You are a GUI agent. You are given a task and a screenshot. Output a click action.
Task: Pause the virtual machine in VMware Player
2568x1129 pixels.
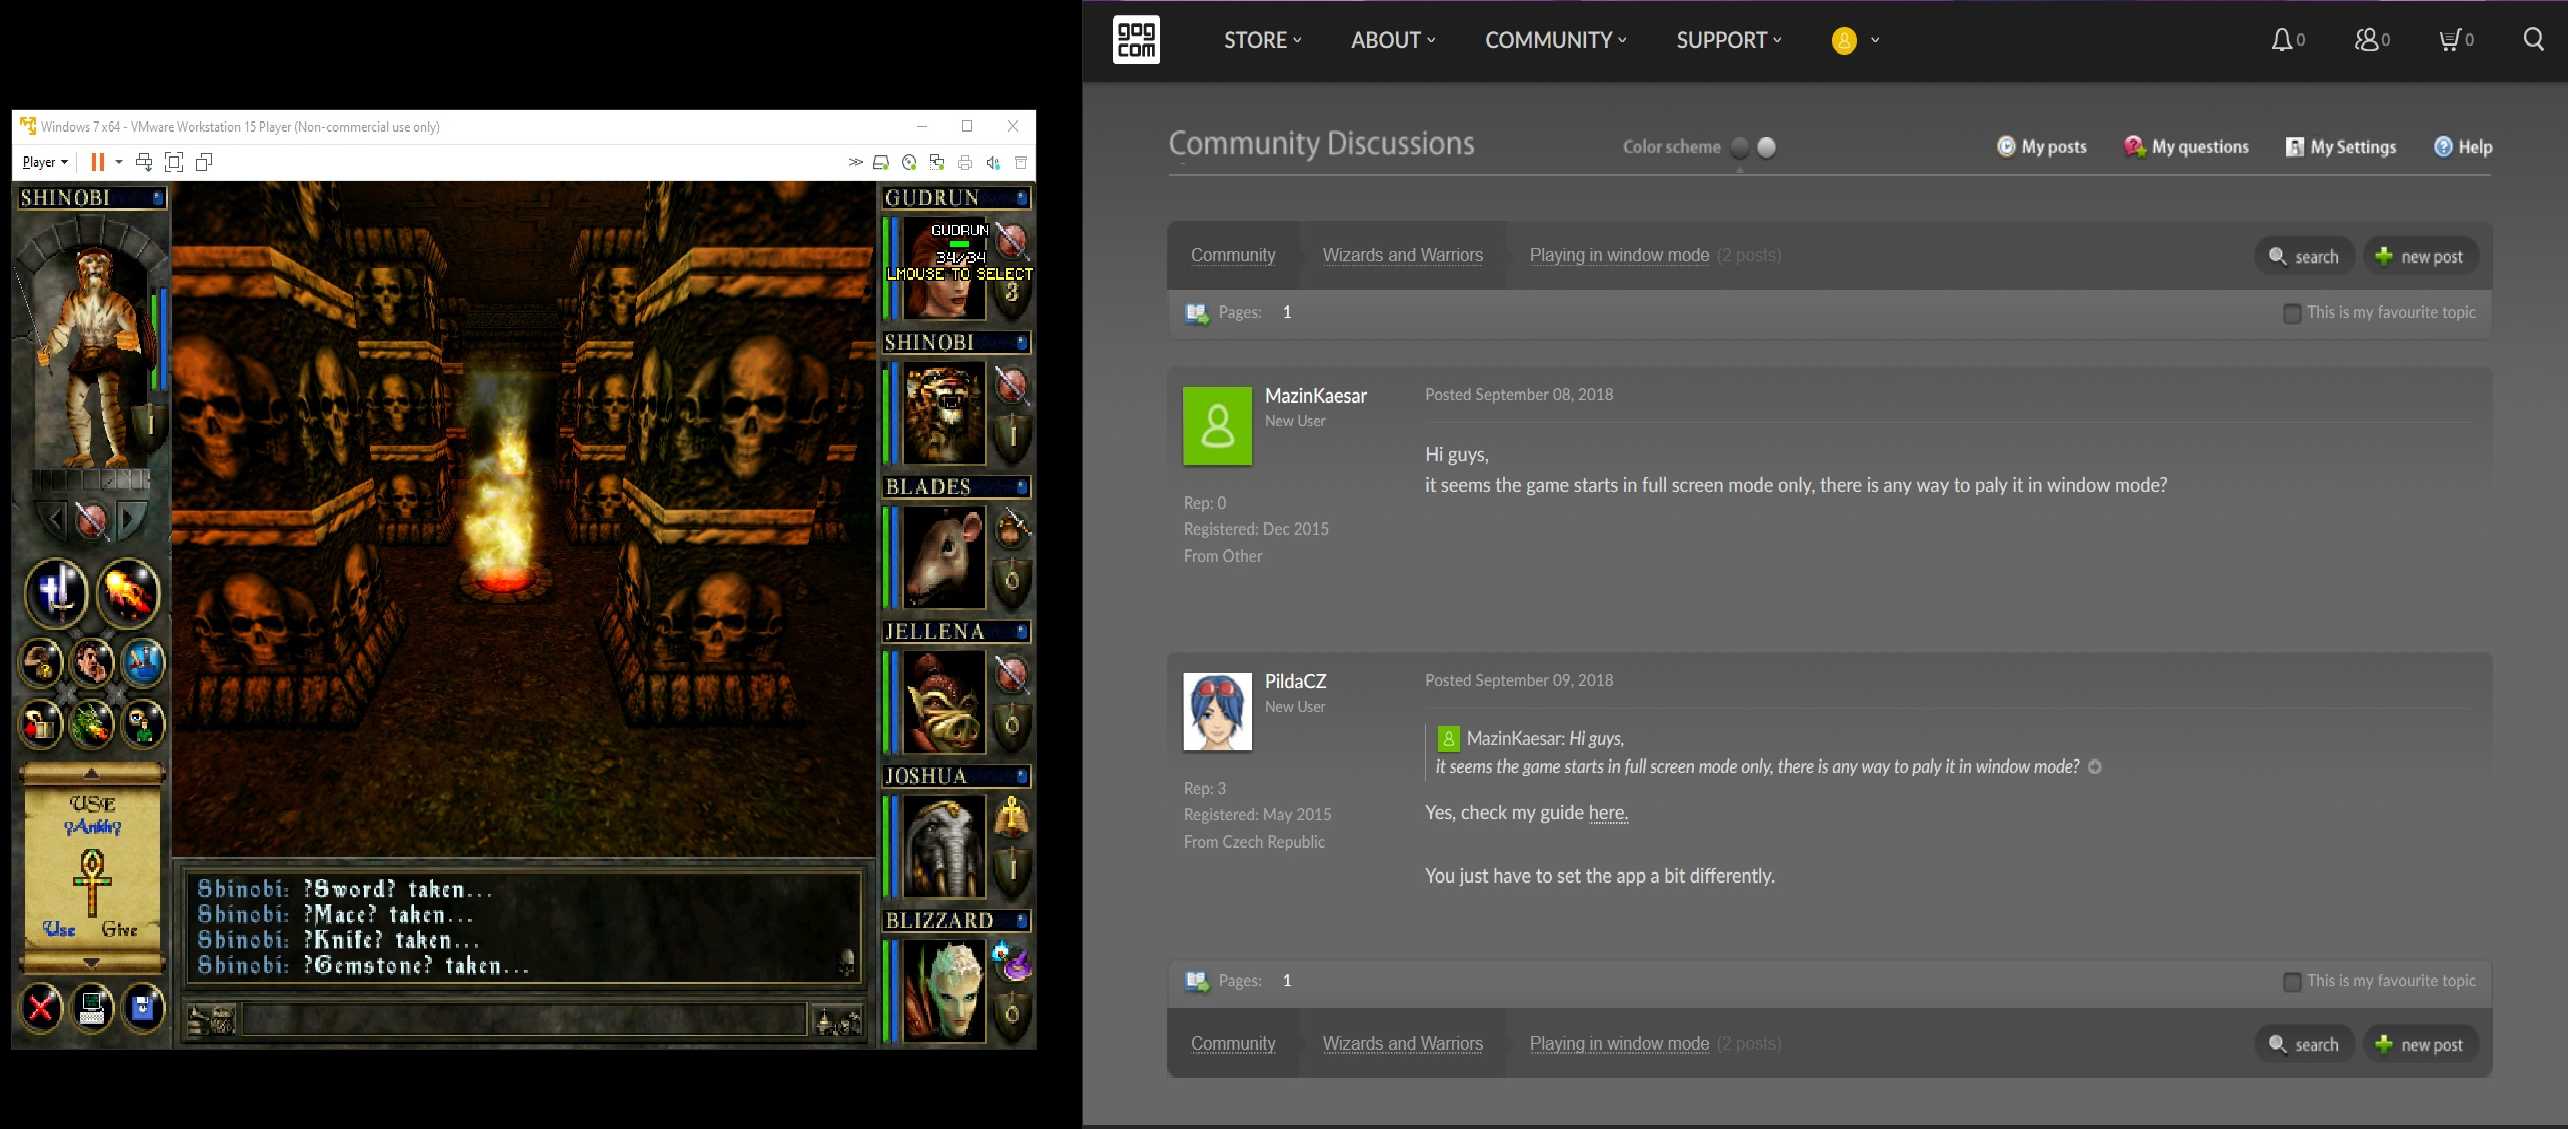coord(97,162)
